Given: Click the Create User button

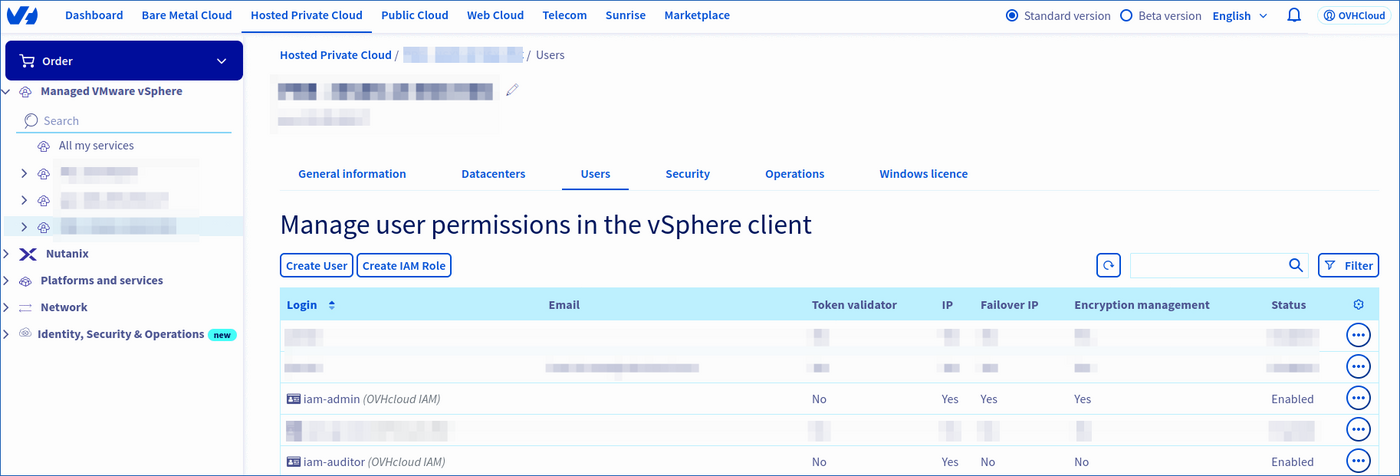Looking at the screenshot, I should [317, 265].
